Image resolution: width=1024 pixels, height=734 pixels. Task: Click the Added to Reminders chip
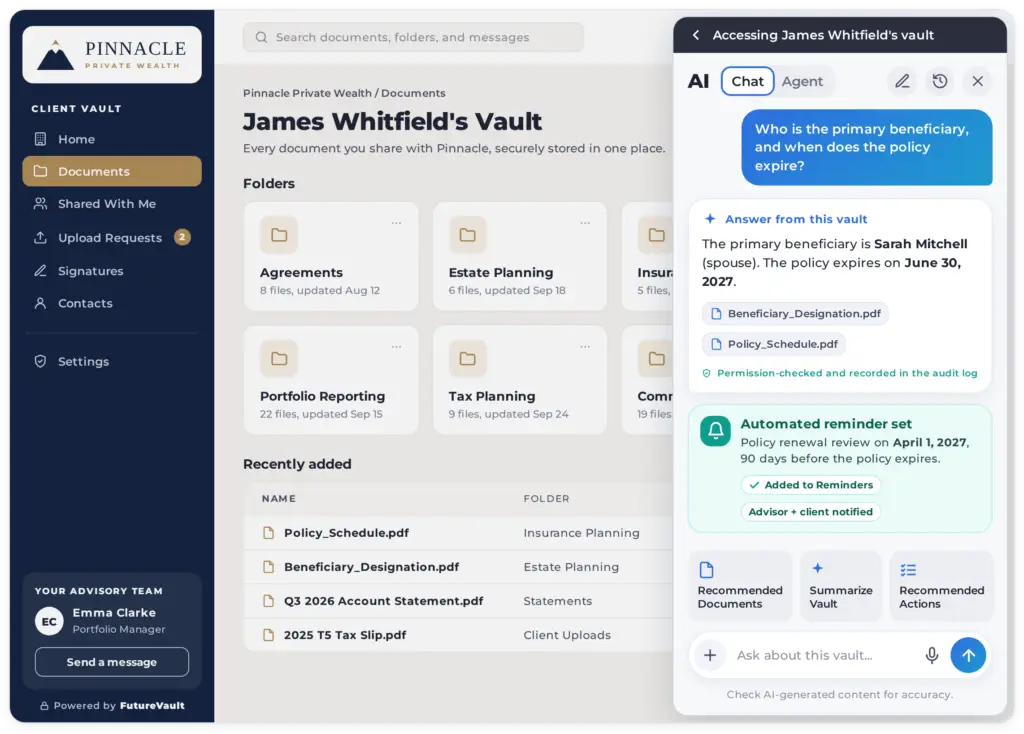810,485
